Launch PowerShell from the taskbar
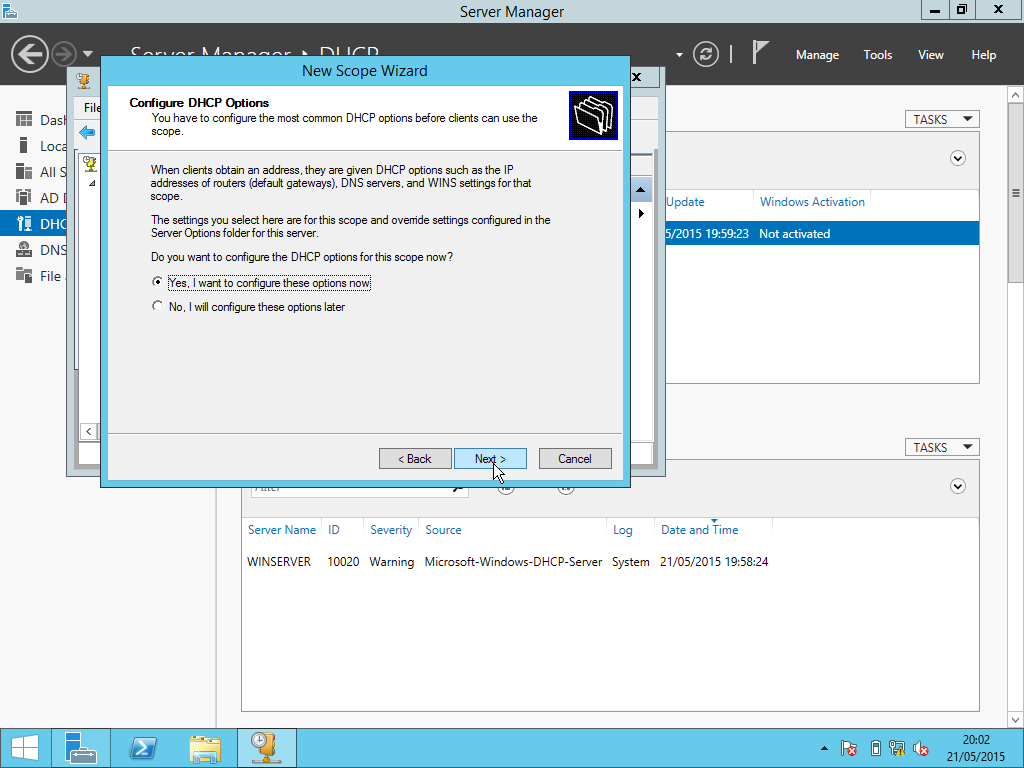The height and width of the screenshot is (768, 1024). click(x=142, y=748)
